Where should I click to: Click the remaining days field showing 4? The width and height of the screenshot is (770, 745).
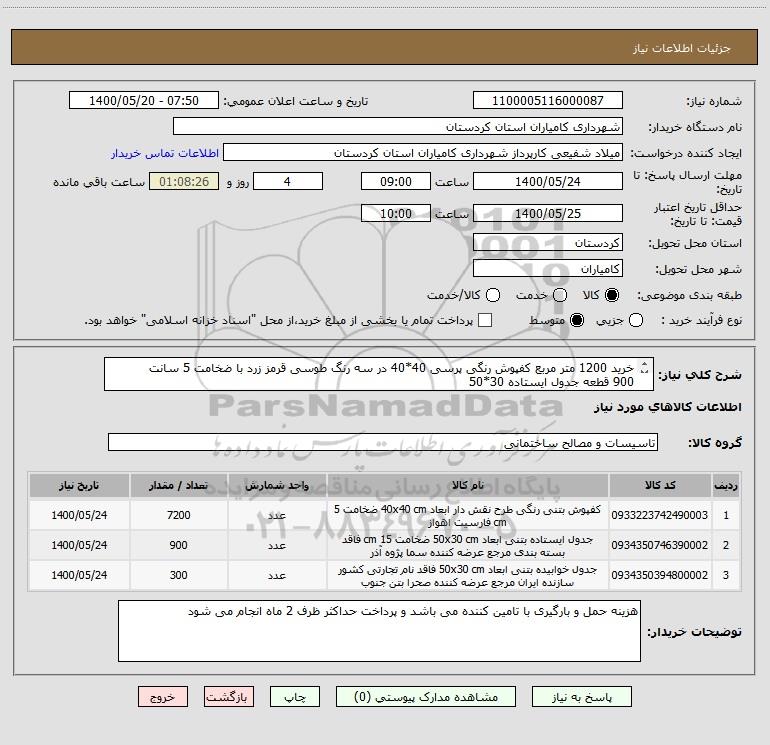(x=288, y=181)
